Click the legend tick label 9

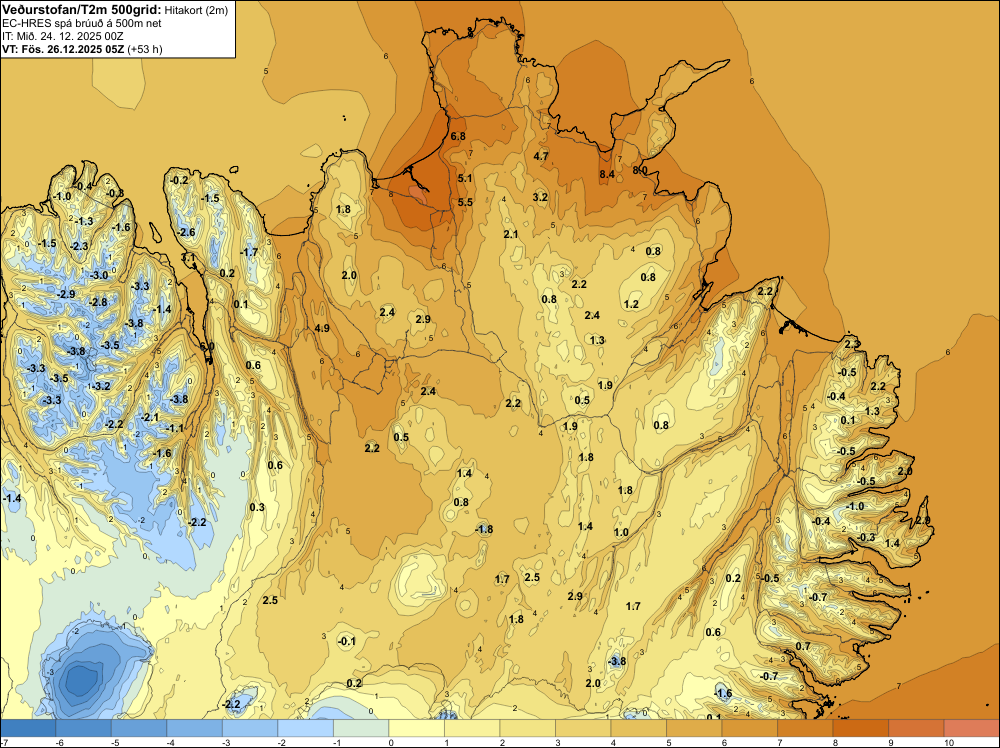[x=890, y=743]
